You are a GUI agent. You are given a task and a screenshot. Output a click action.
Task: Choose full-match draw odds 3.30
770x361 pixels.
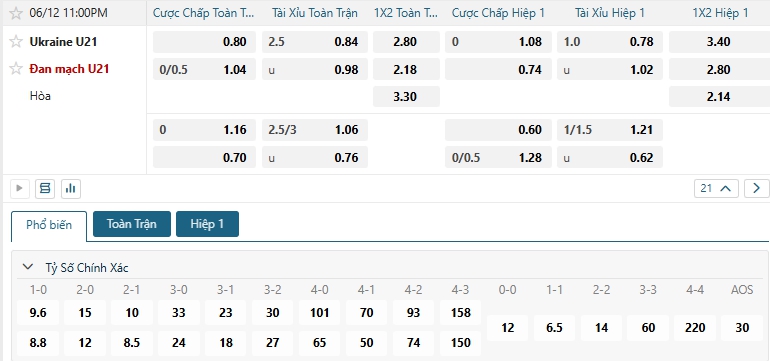pyautogui.click(x=406, y=96)
